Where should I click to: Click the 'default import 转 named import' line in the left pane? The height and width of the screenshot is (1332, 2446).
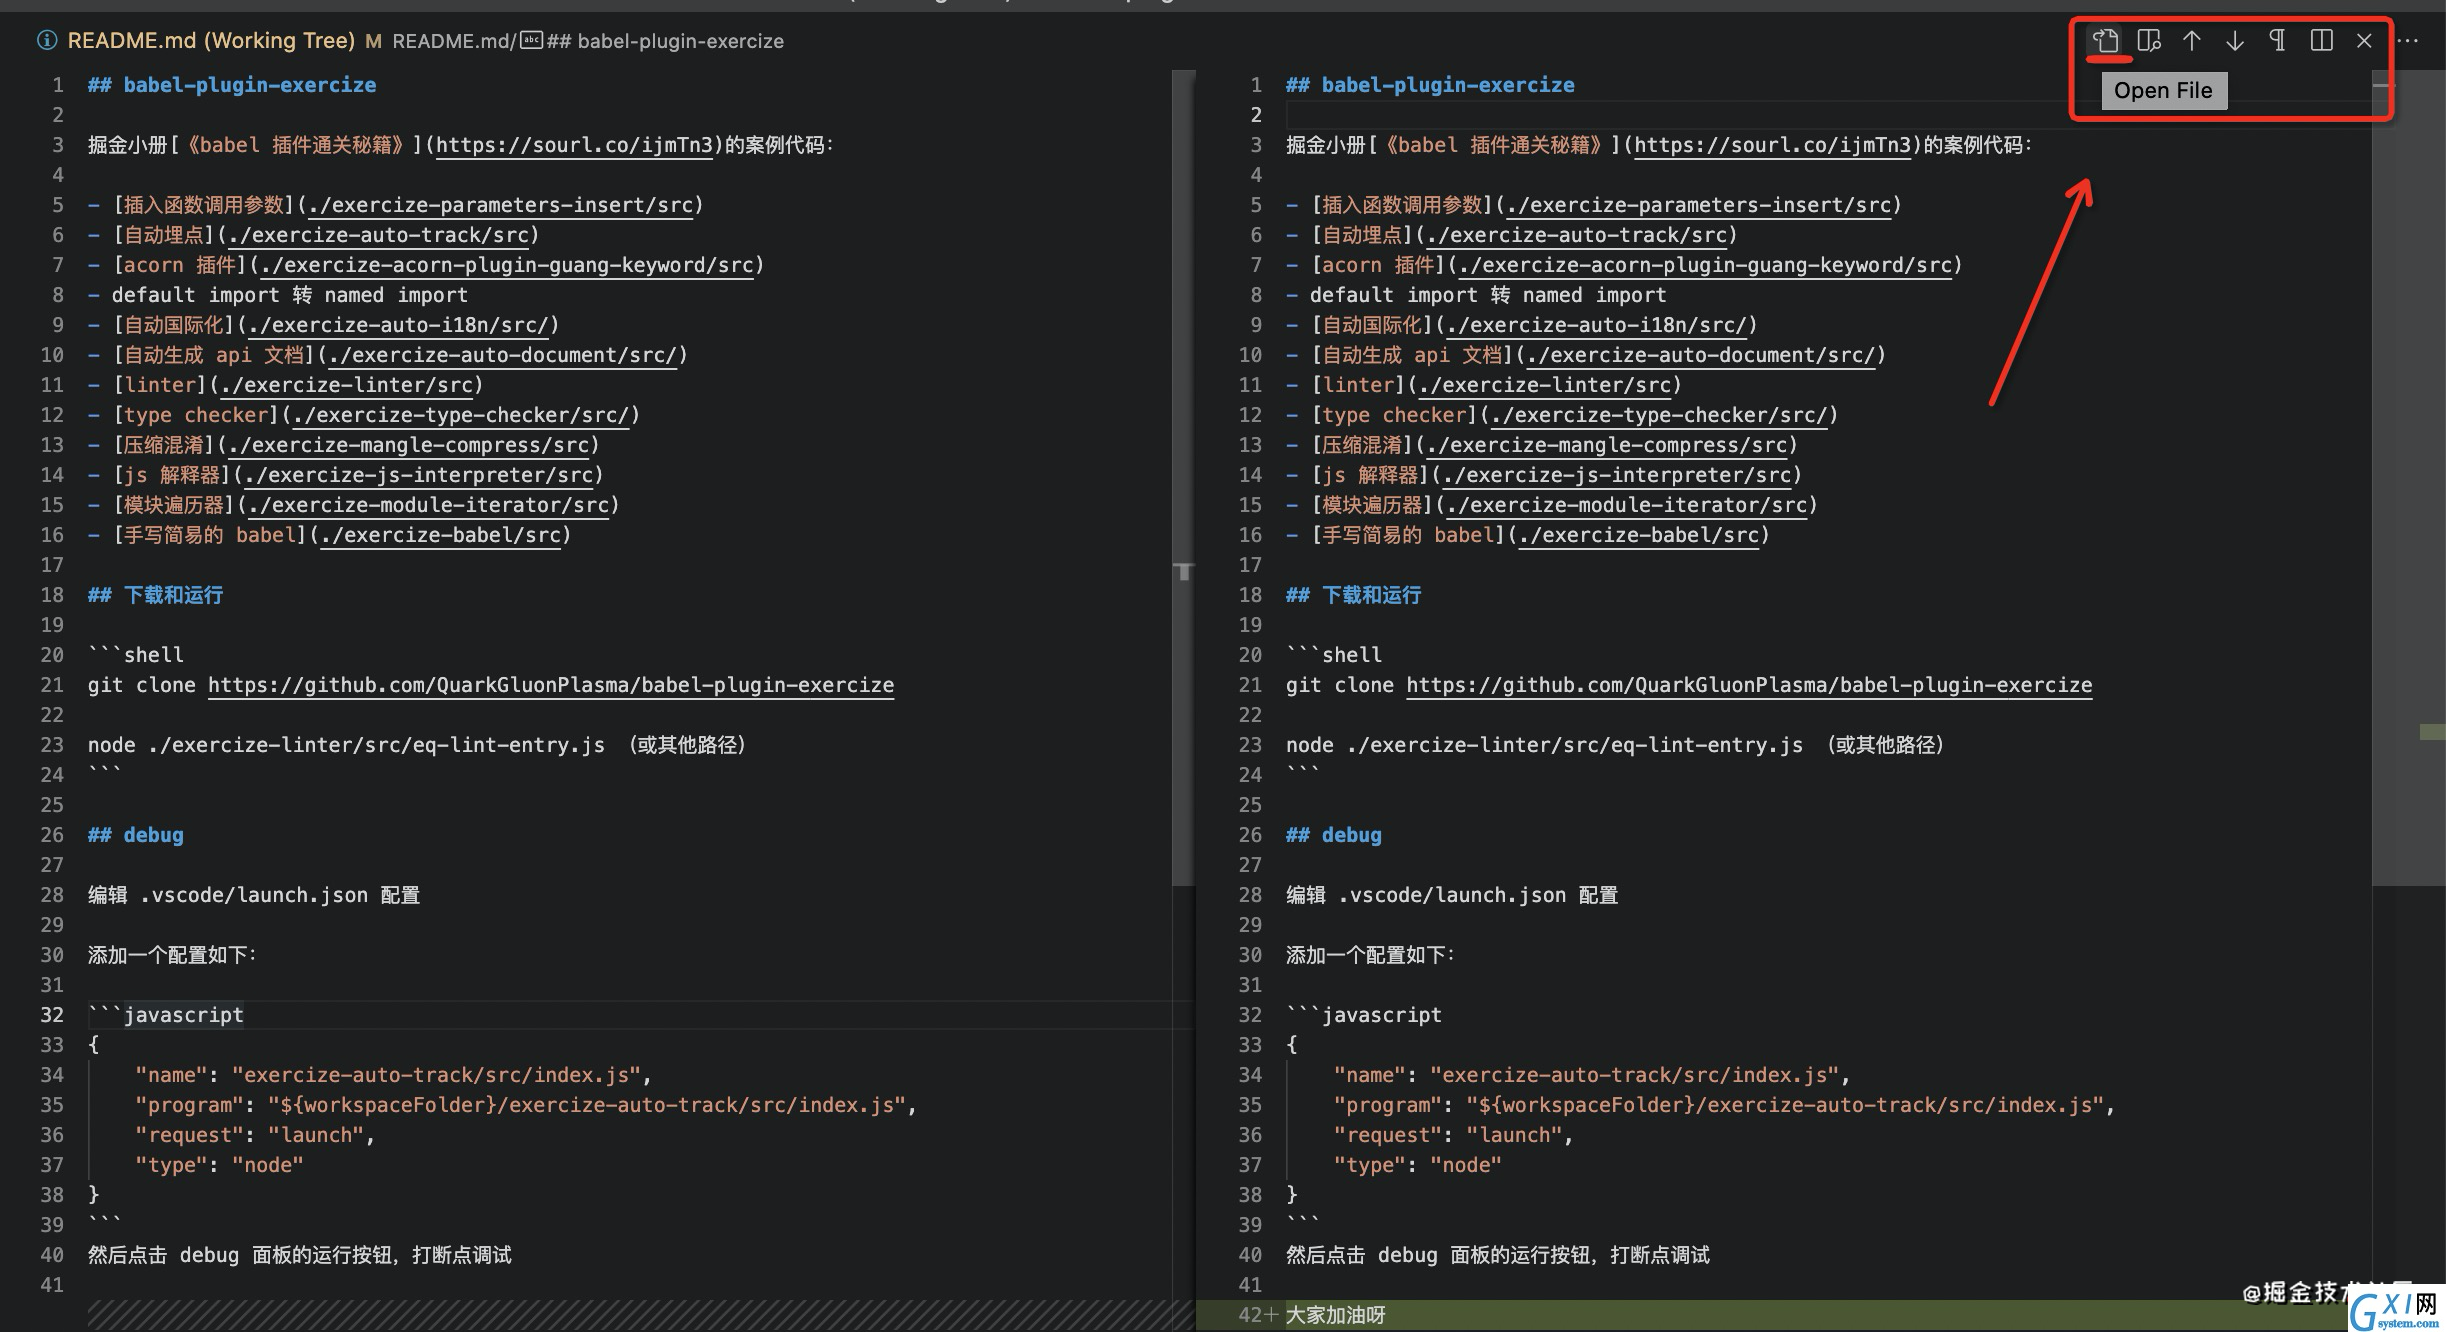[x=278, y=295]
